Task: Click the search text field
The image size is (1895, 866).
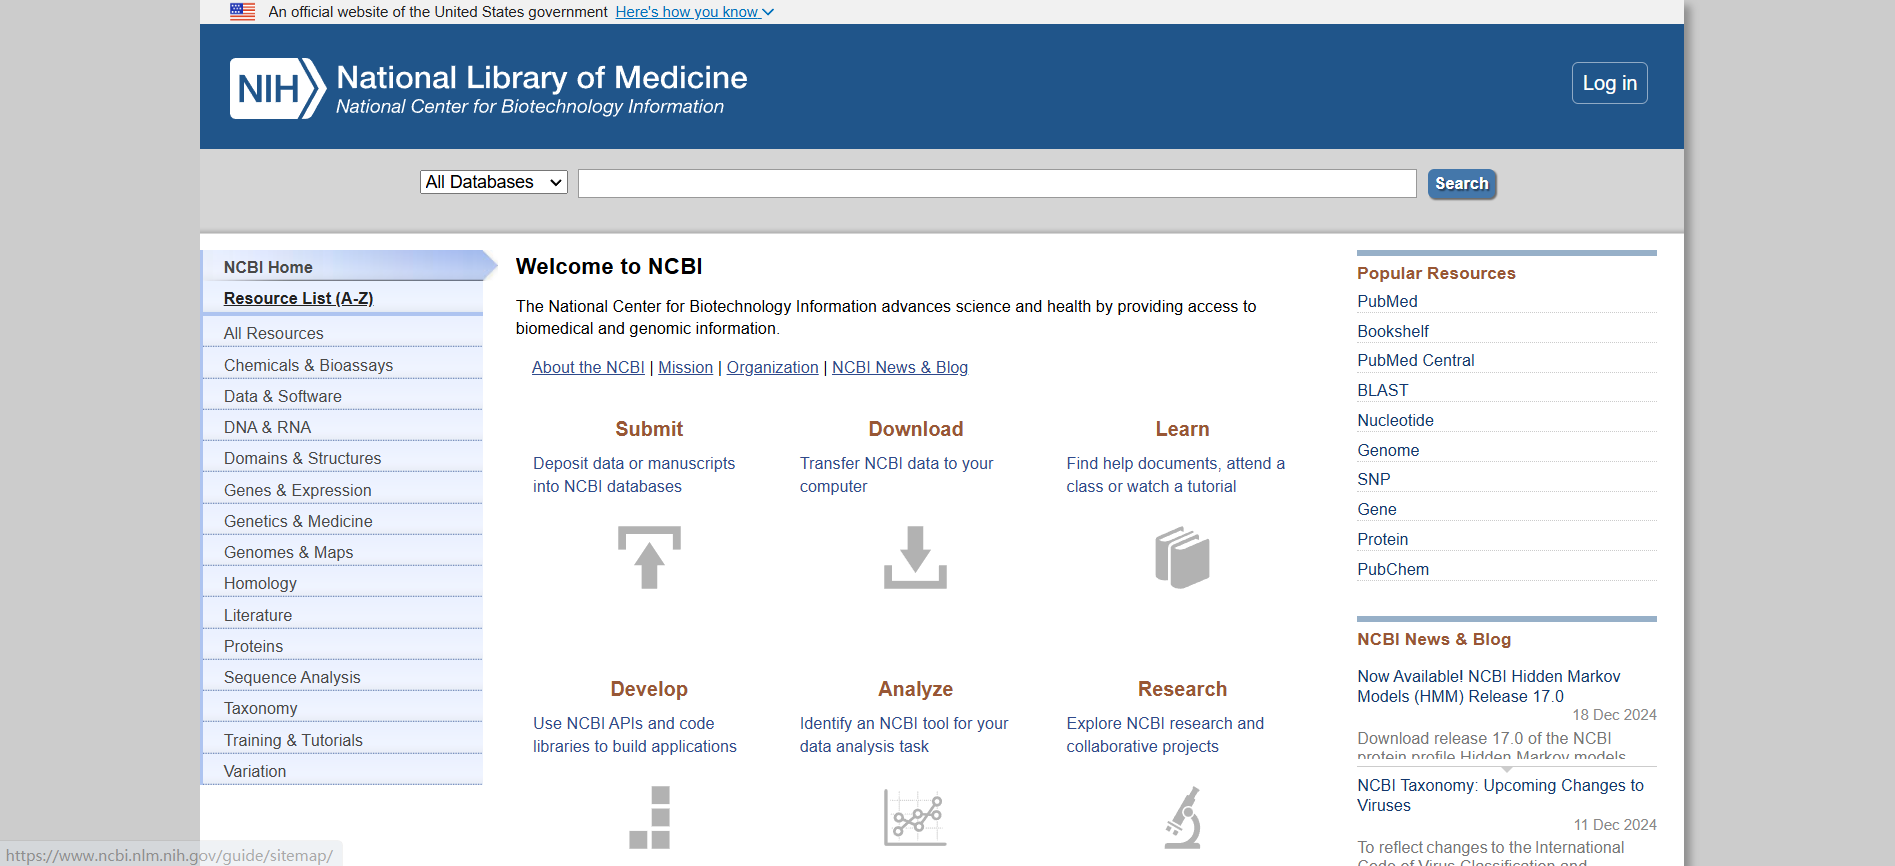Action: coord(997,183)
